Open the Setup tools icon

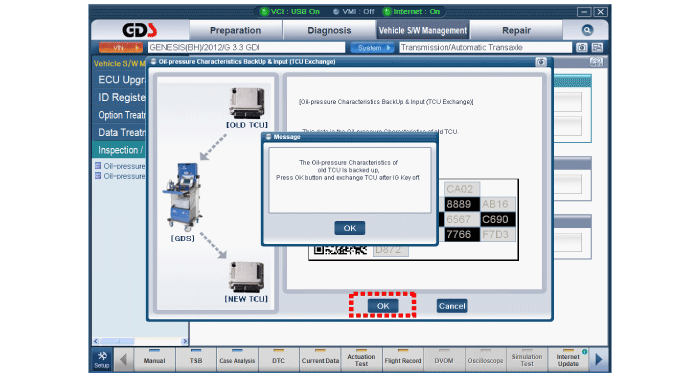(102, 360)
